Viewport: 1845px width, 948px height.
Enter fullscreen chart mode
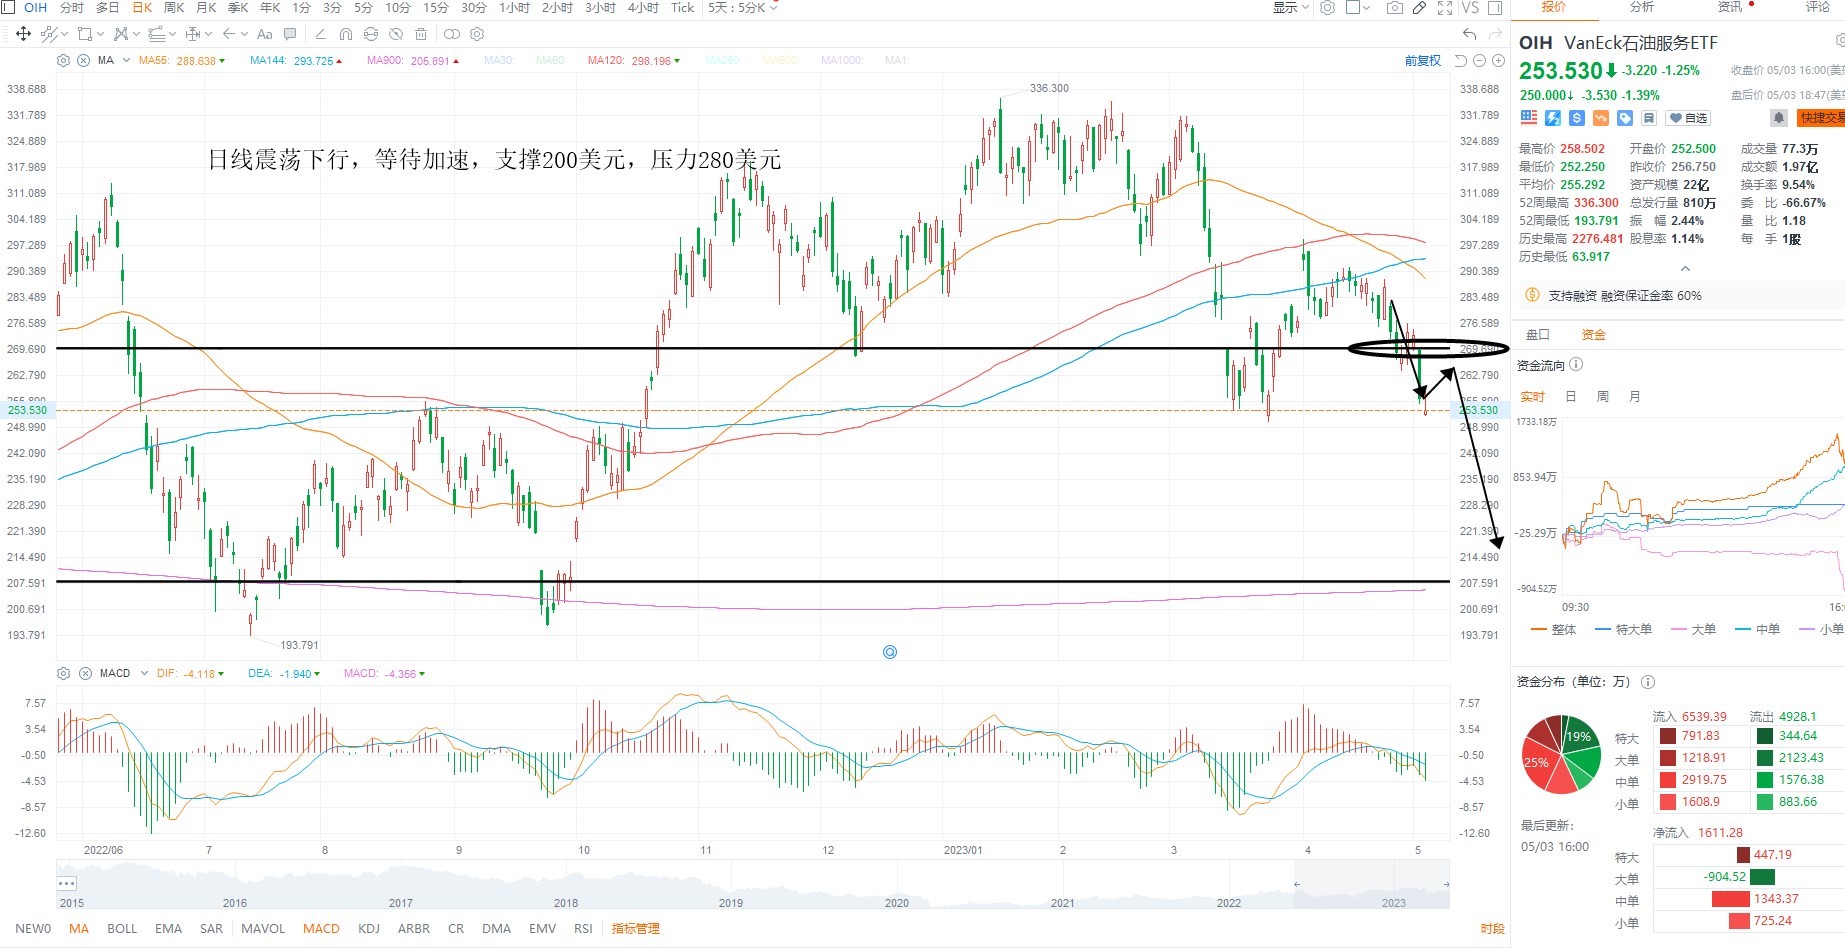coord(1445,8)
